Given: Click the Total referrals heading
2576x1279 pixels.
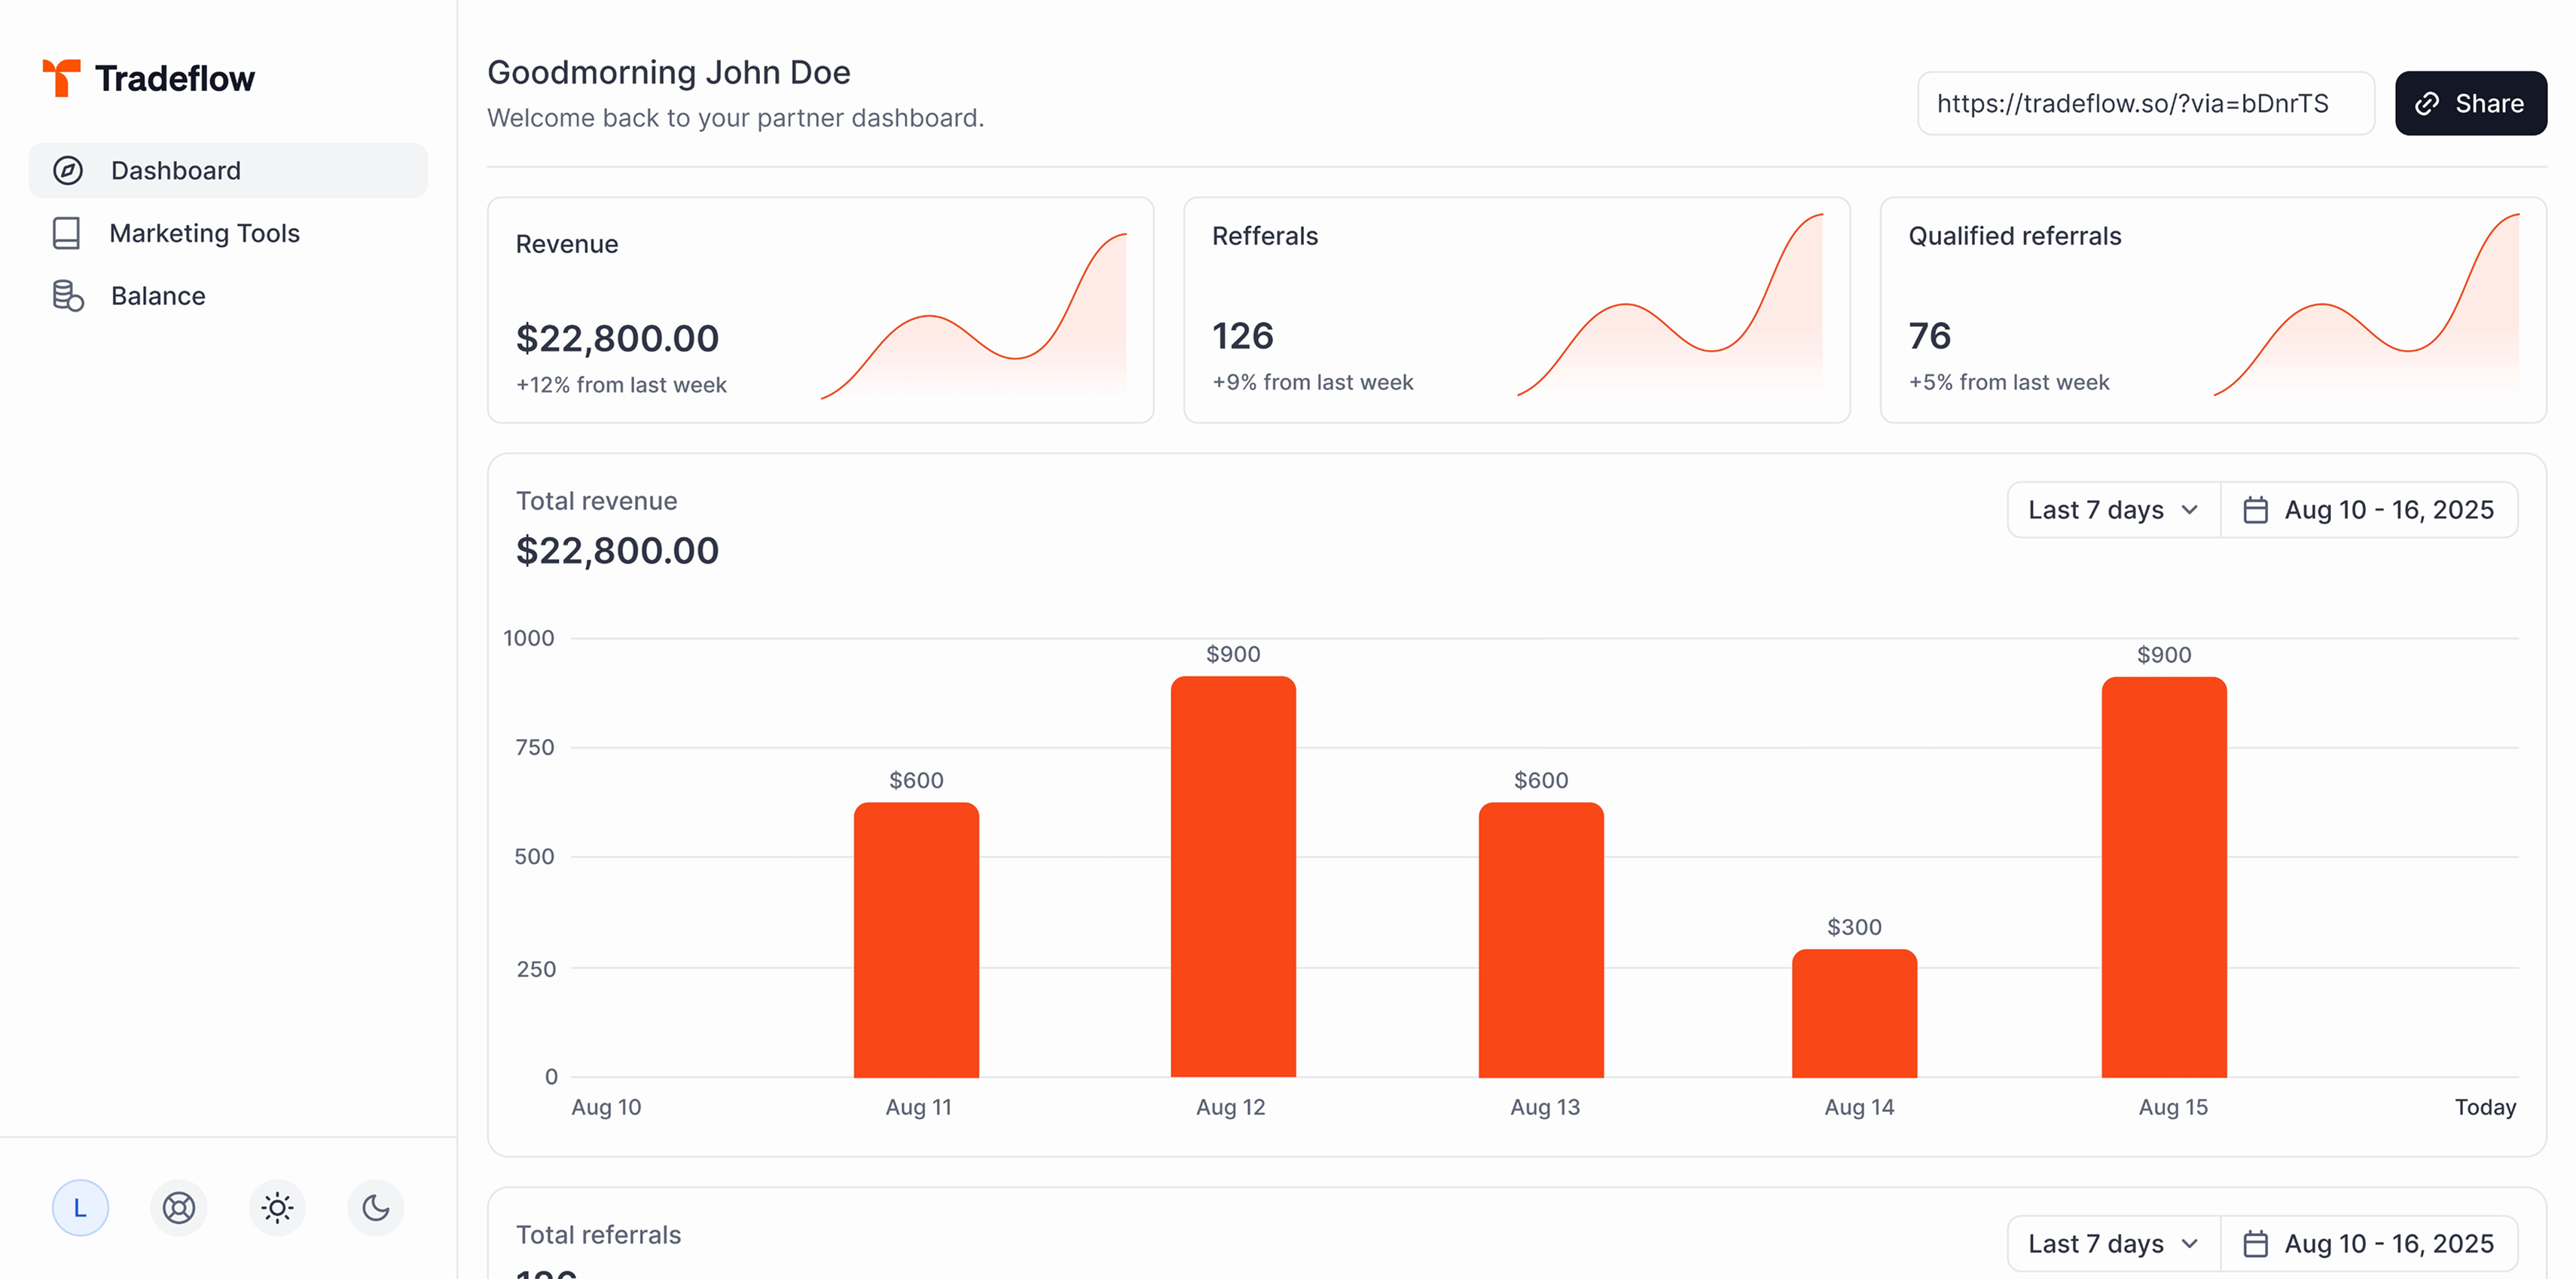Looking at the screenshot, I should click(598, 1235).
